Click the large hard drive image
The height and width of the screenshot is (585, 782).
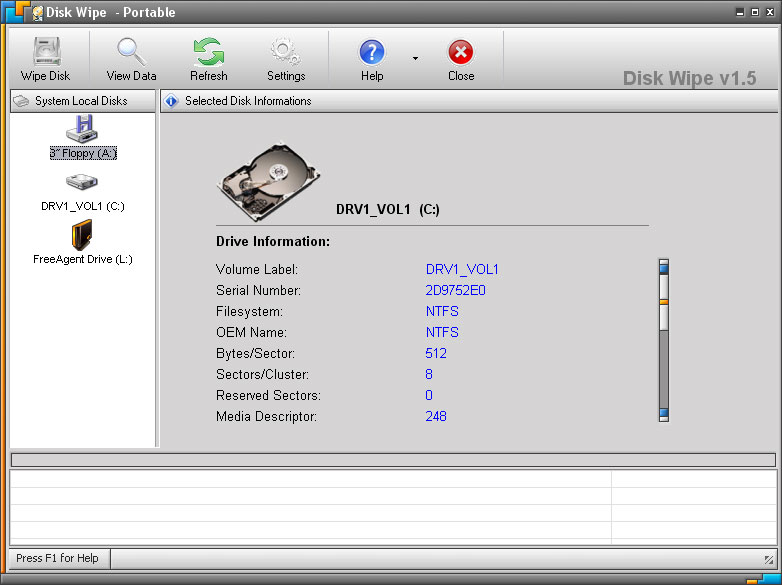(x=268, y=182)
